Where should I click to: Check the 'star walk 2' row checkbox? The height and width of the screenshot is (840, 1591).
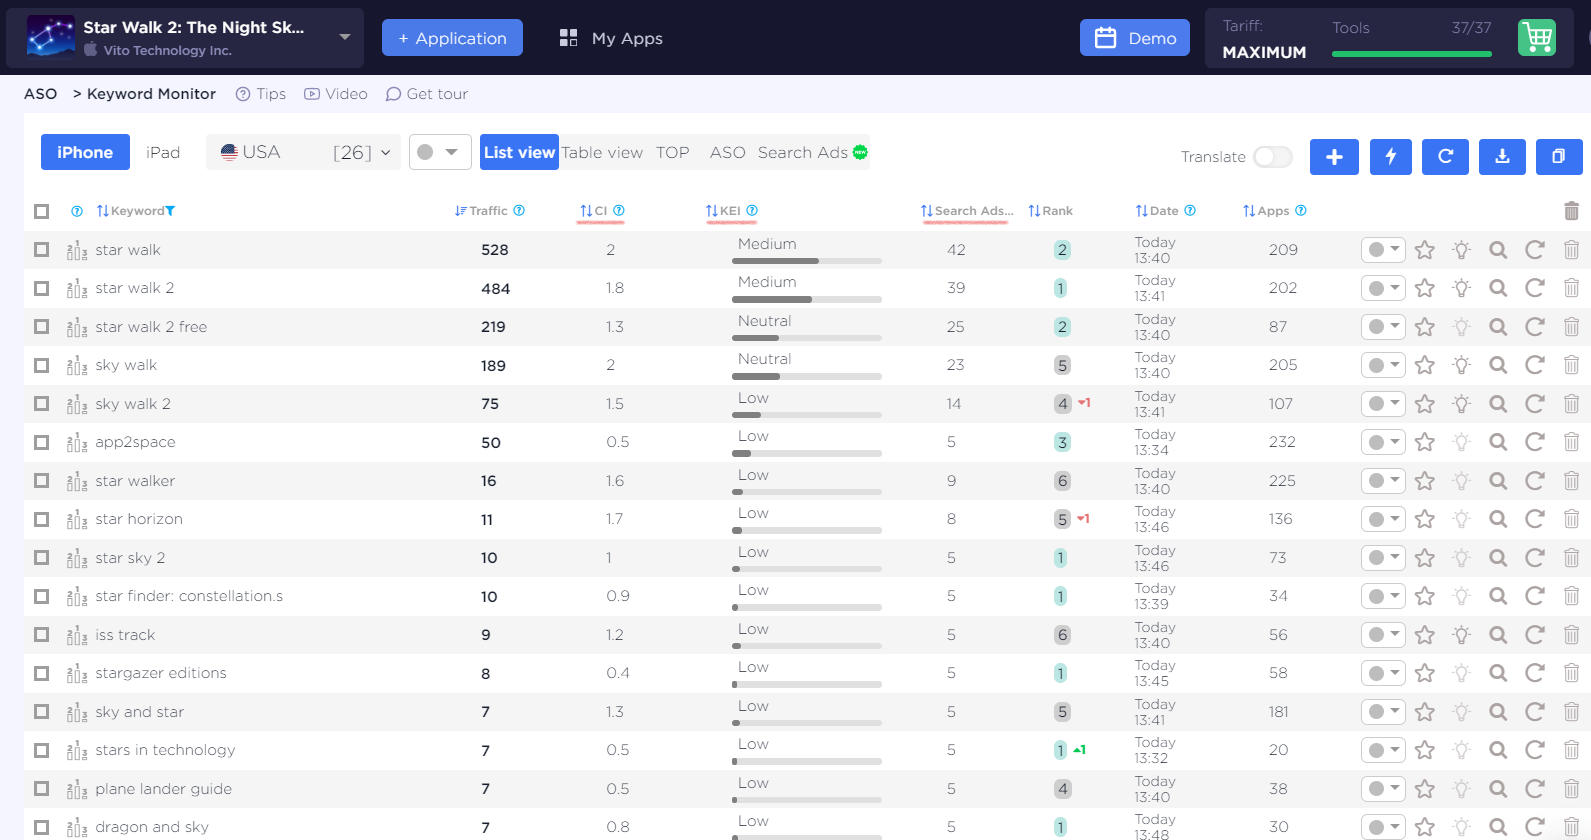click(41, 288)
